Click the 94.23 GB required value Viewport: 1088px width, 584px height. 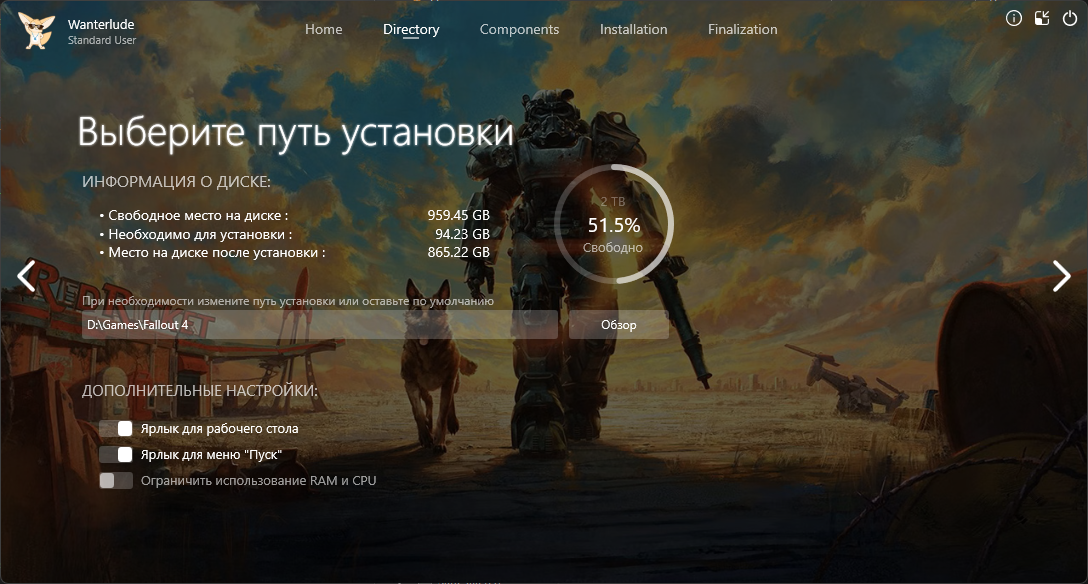[x=463, y=234]
